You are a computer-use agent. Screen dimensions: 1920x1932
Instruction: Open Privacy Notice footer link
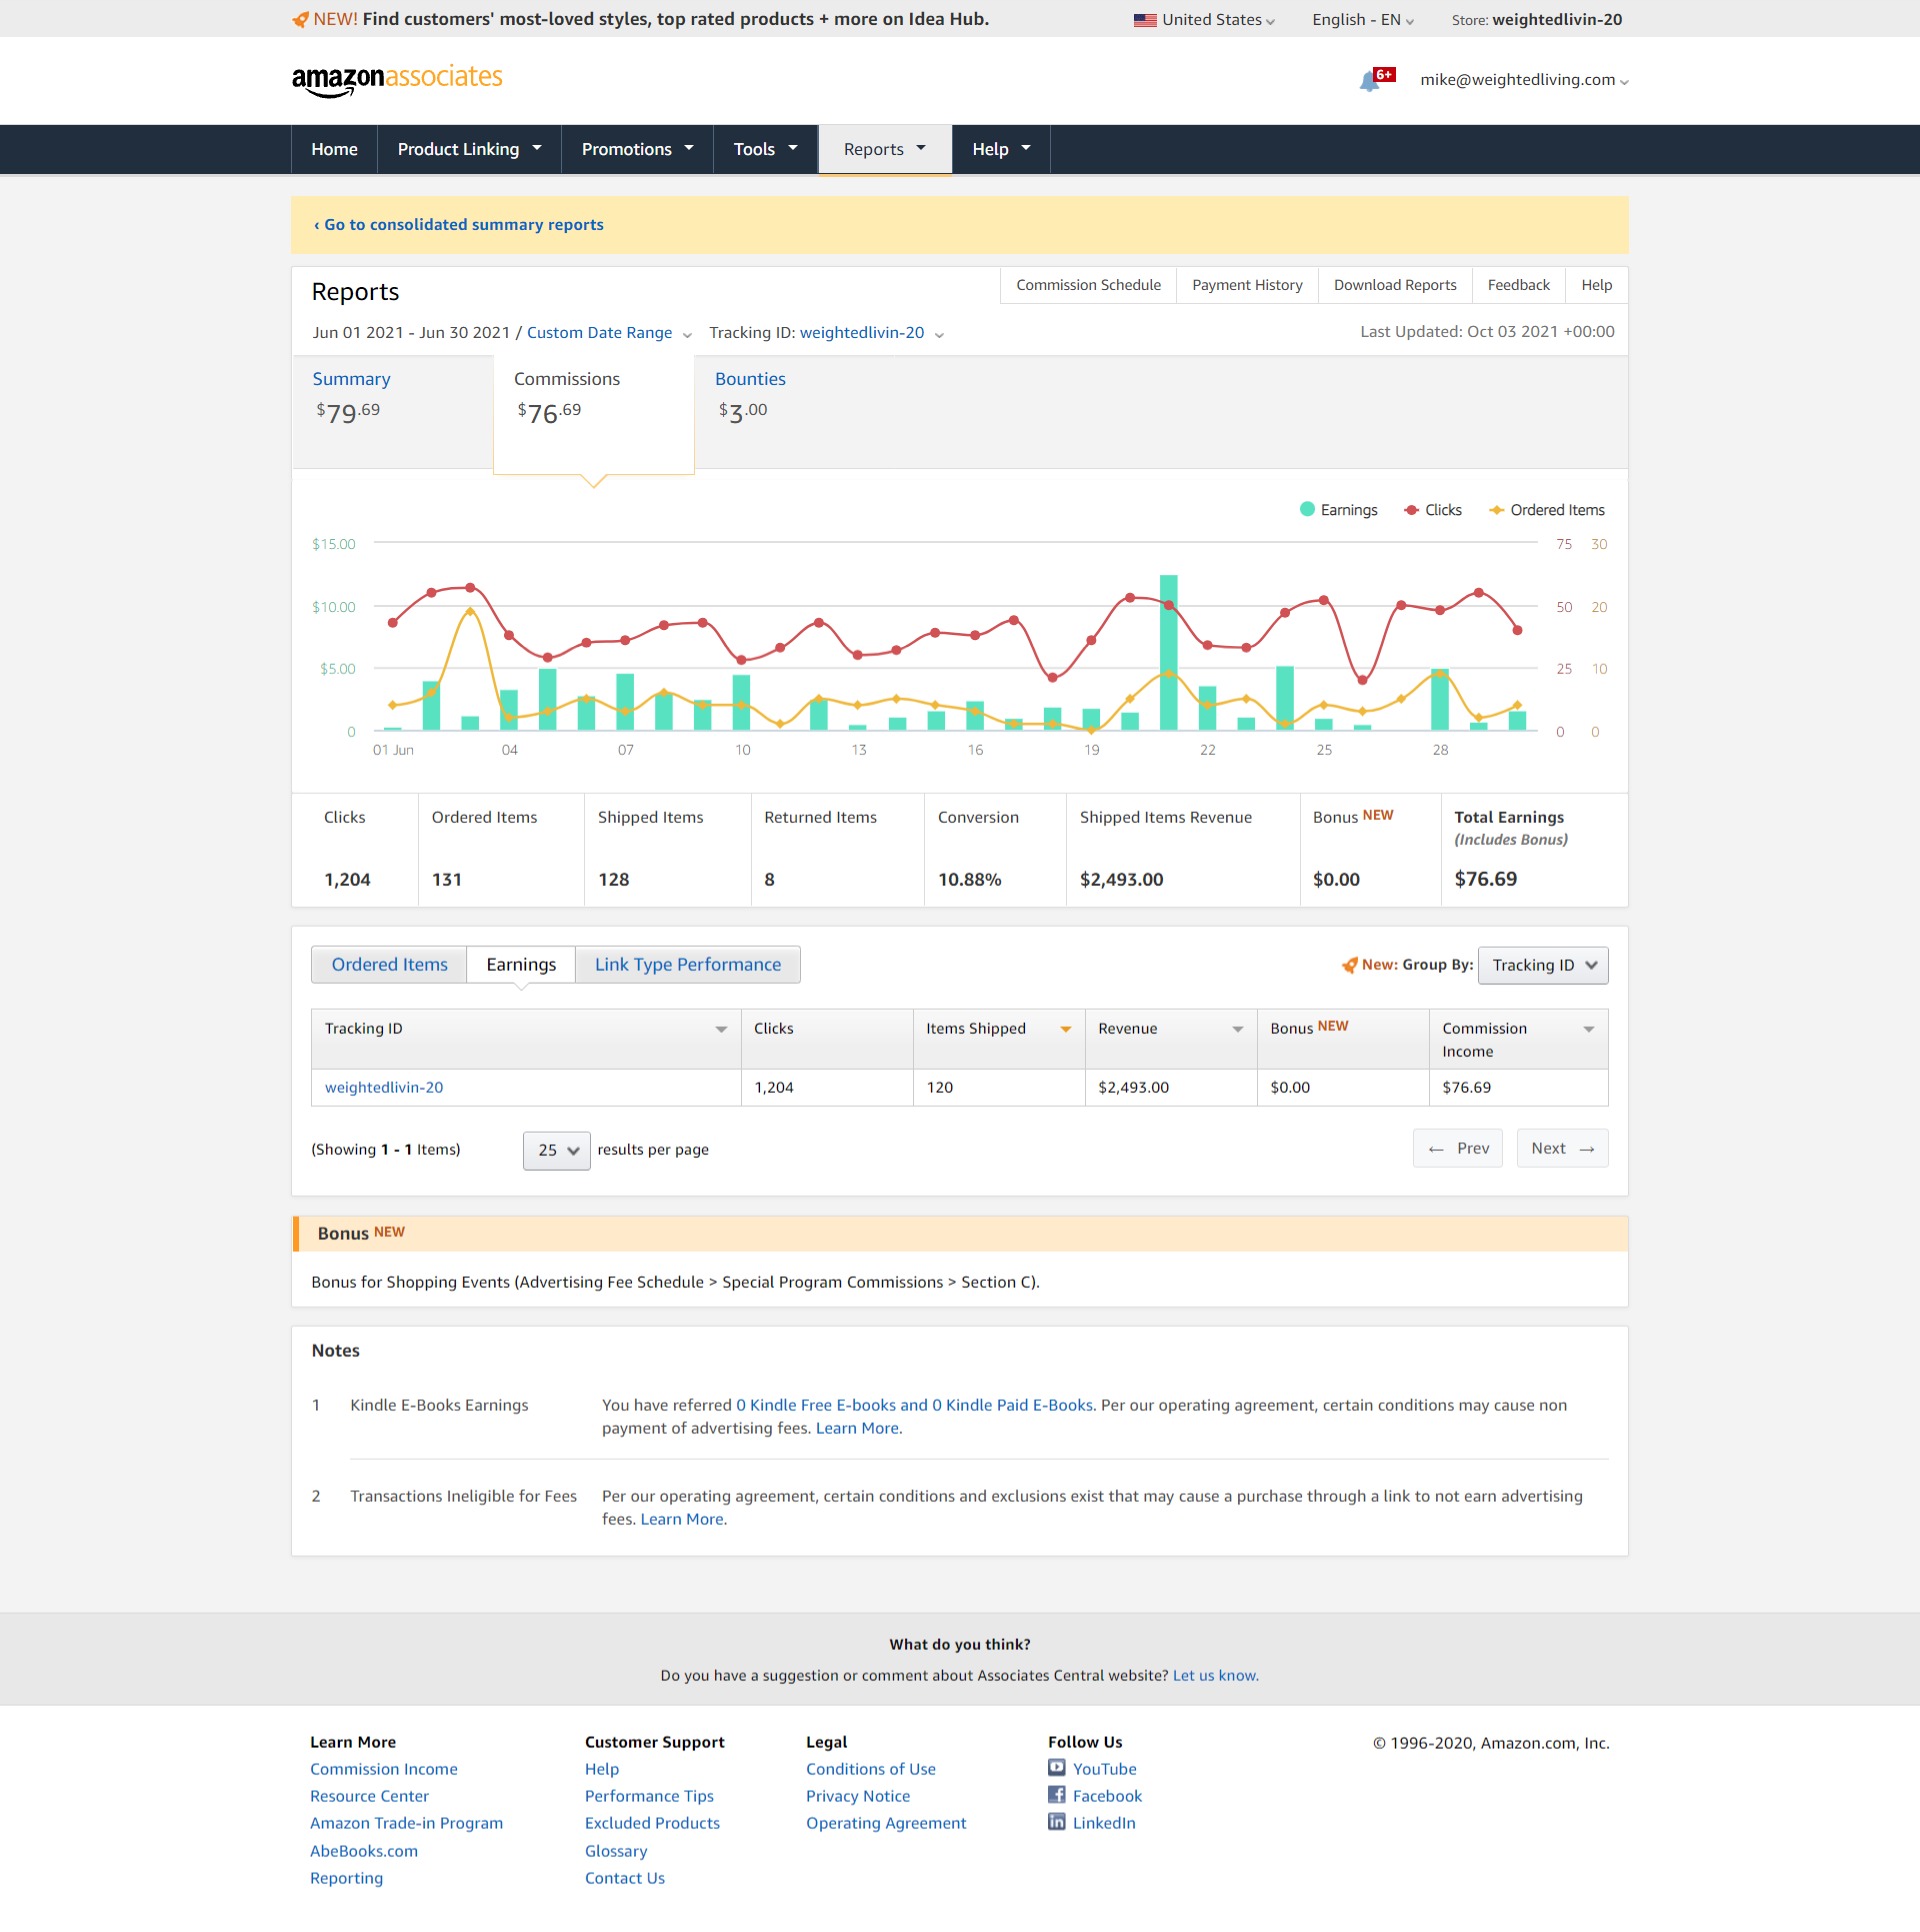tap(858, 1795)
